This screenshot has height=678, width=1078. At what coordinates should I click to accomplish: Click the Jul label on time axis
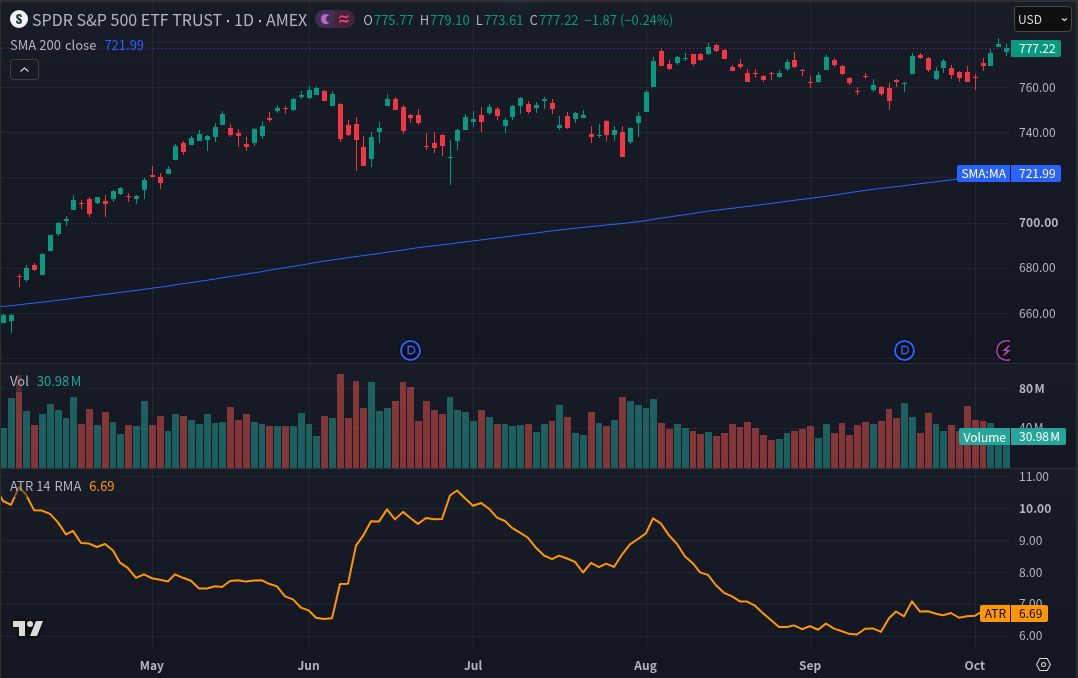[x=473, y=666]
